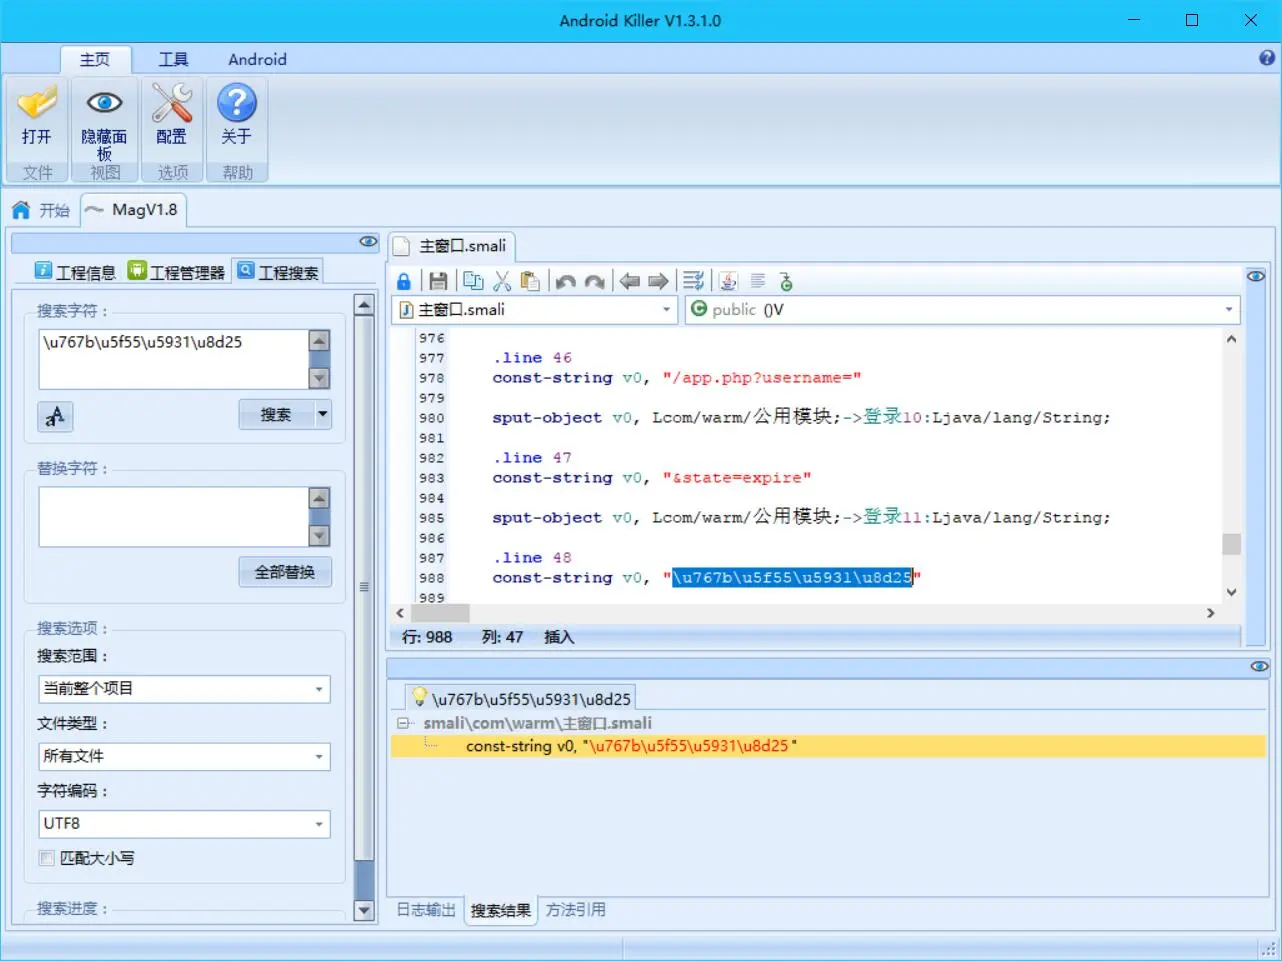Select the 主页 ribbon tab
Viewport: 1282px width, 961px height.
pos(95,59)
